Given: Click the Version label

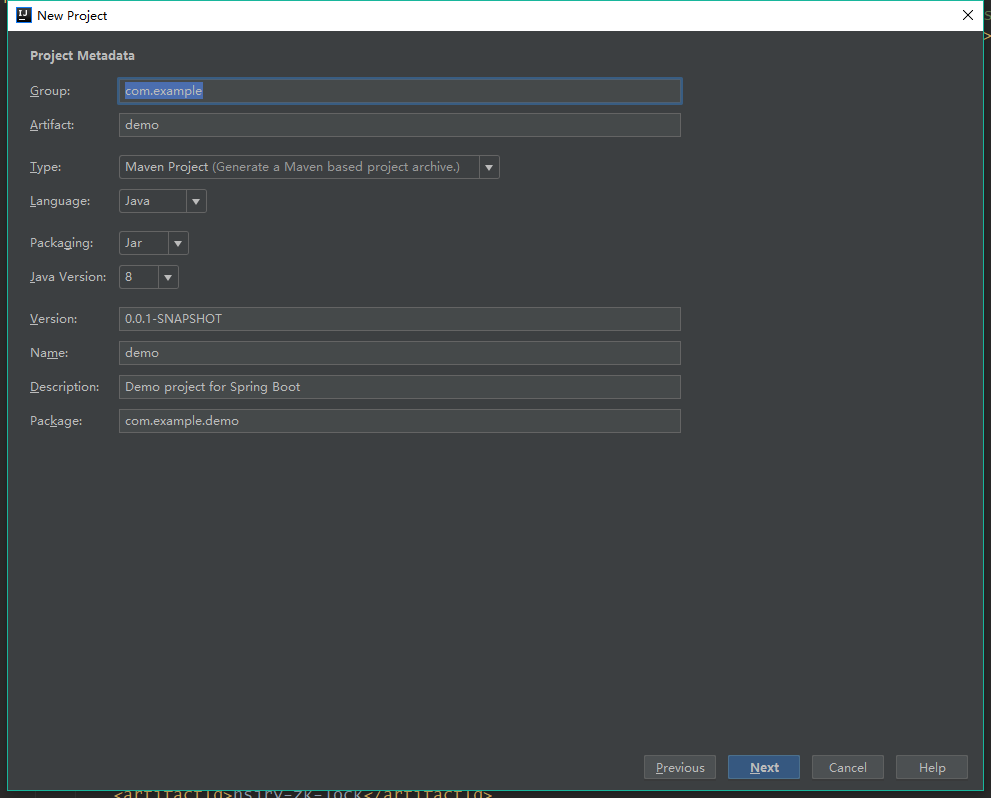Looking at the screenshot, I should pyautogui.click(x=54, y=319).
